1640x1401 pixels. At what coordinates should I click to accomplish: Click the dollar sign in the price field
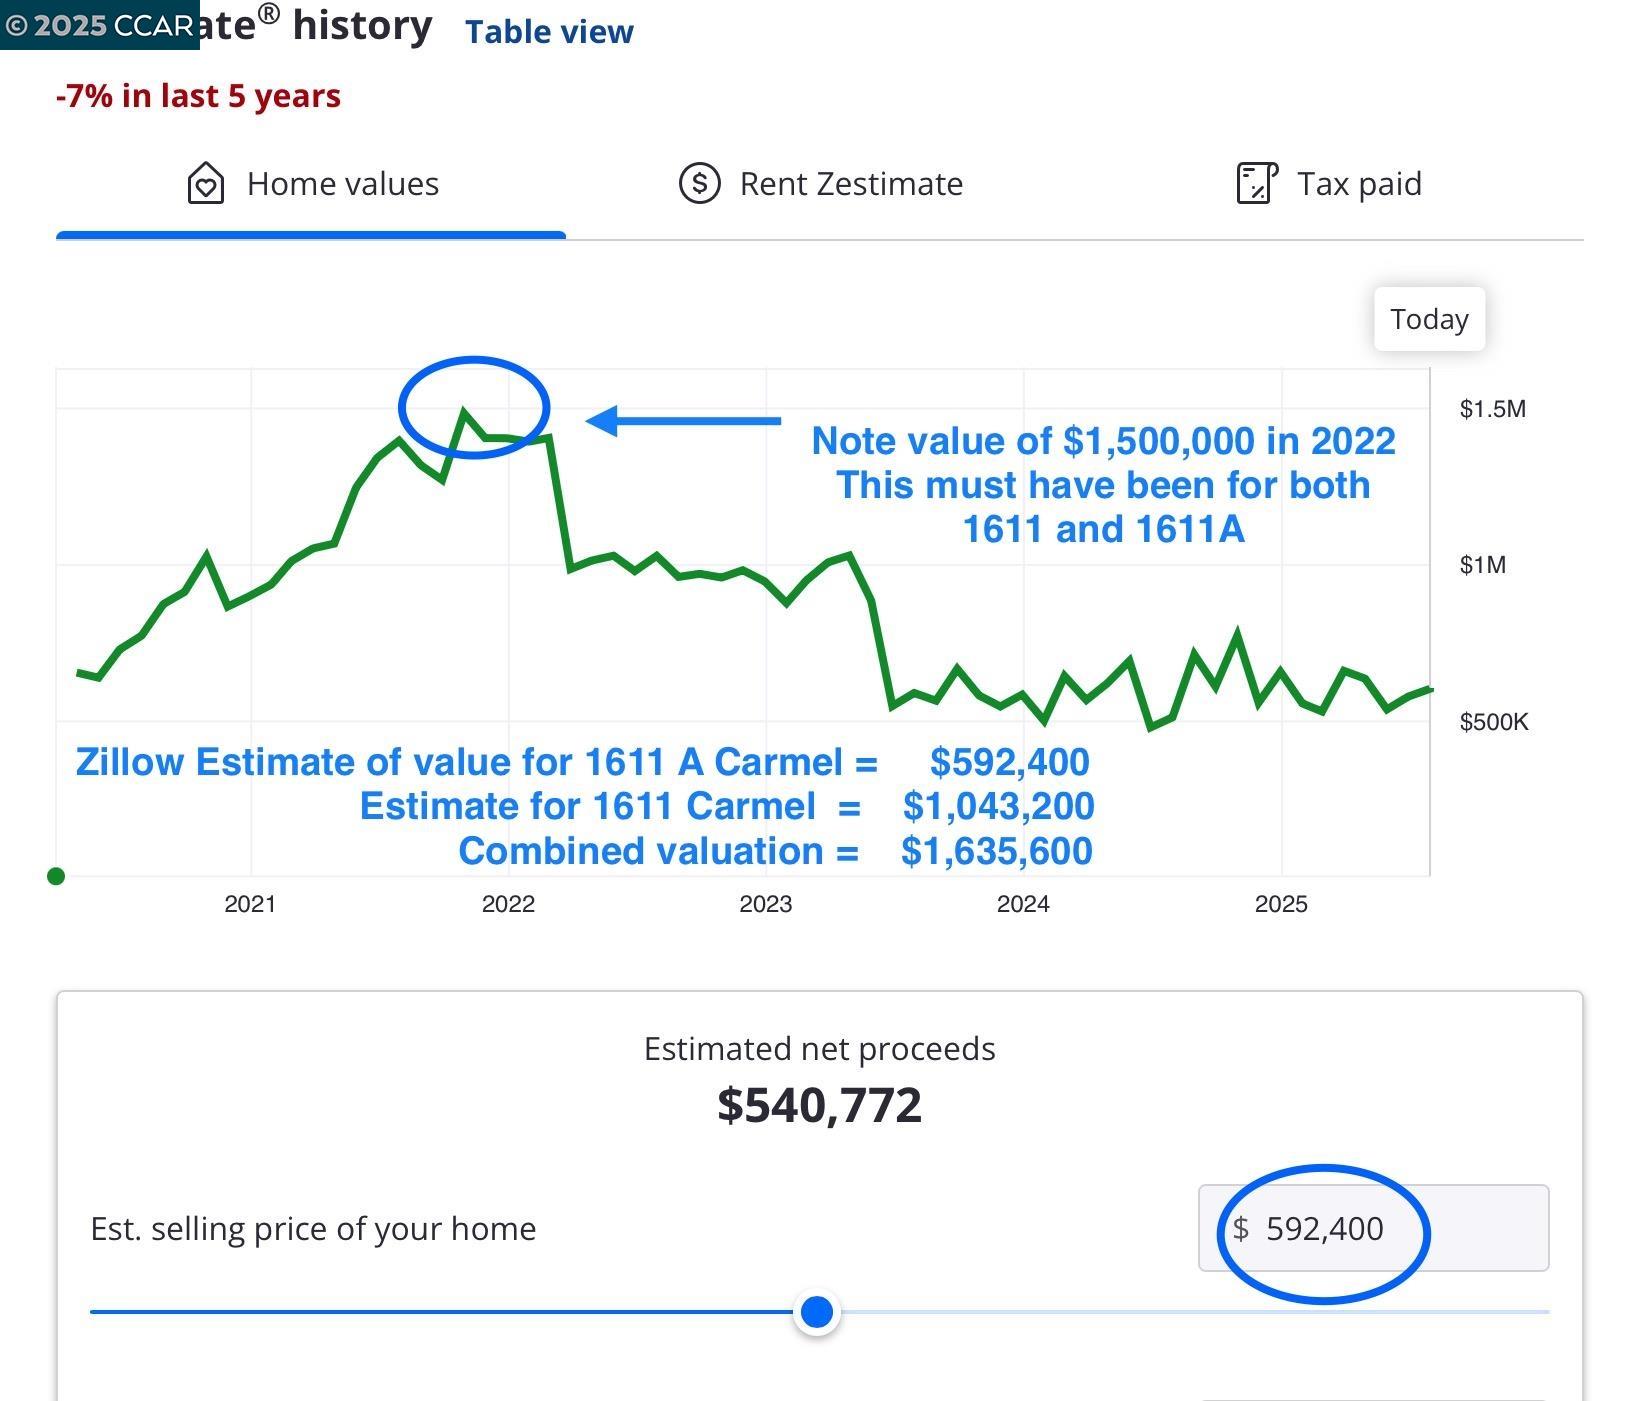point(1240,1228)
